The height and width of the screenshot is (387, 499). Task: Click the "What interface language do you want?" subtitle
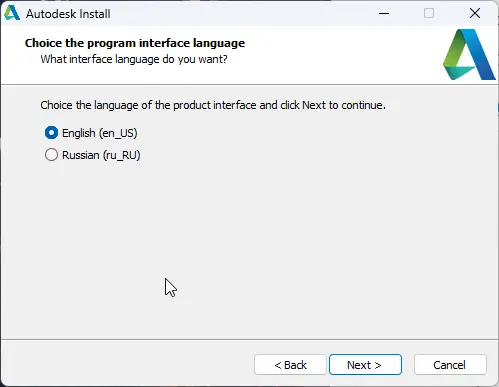[x=134, y=59]
